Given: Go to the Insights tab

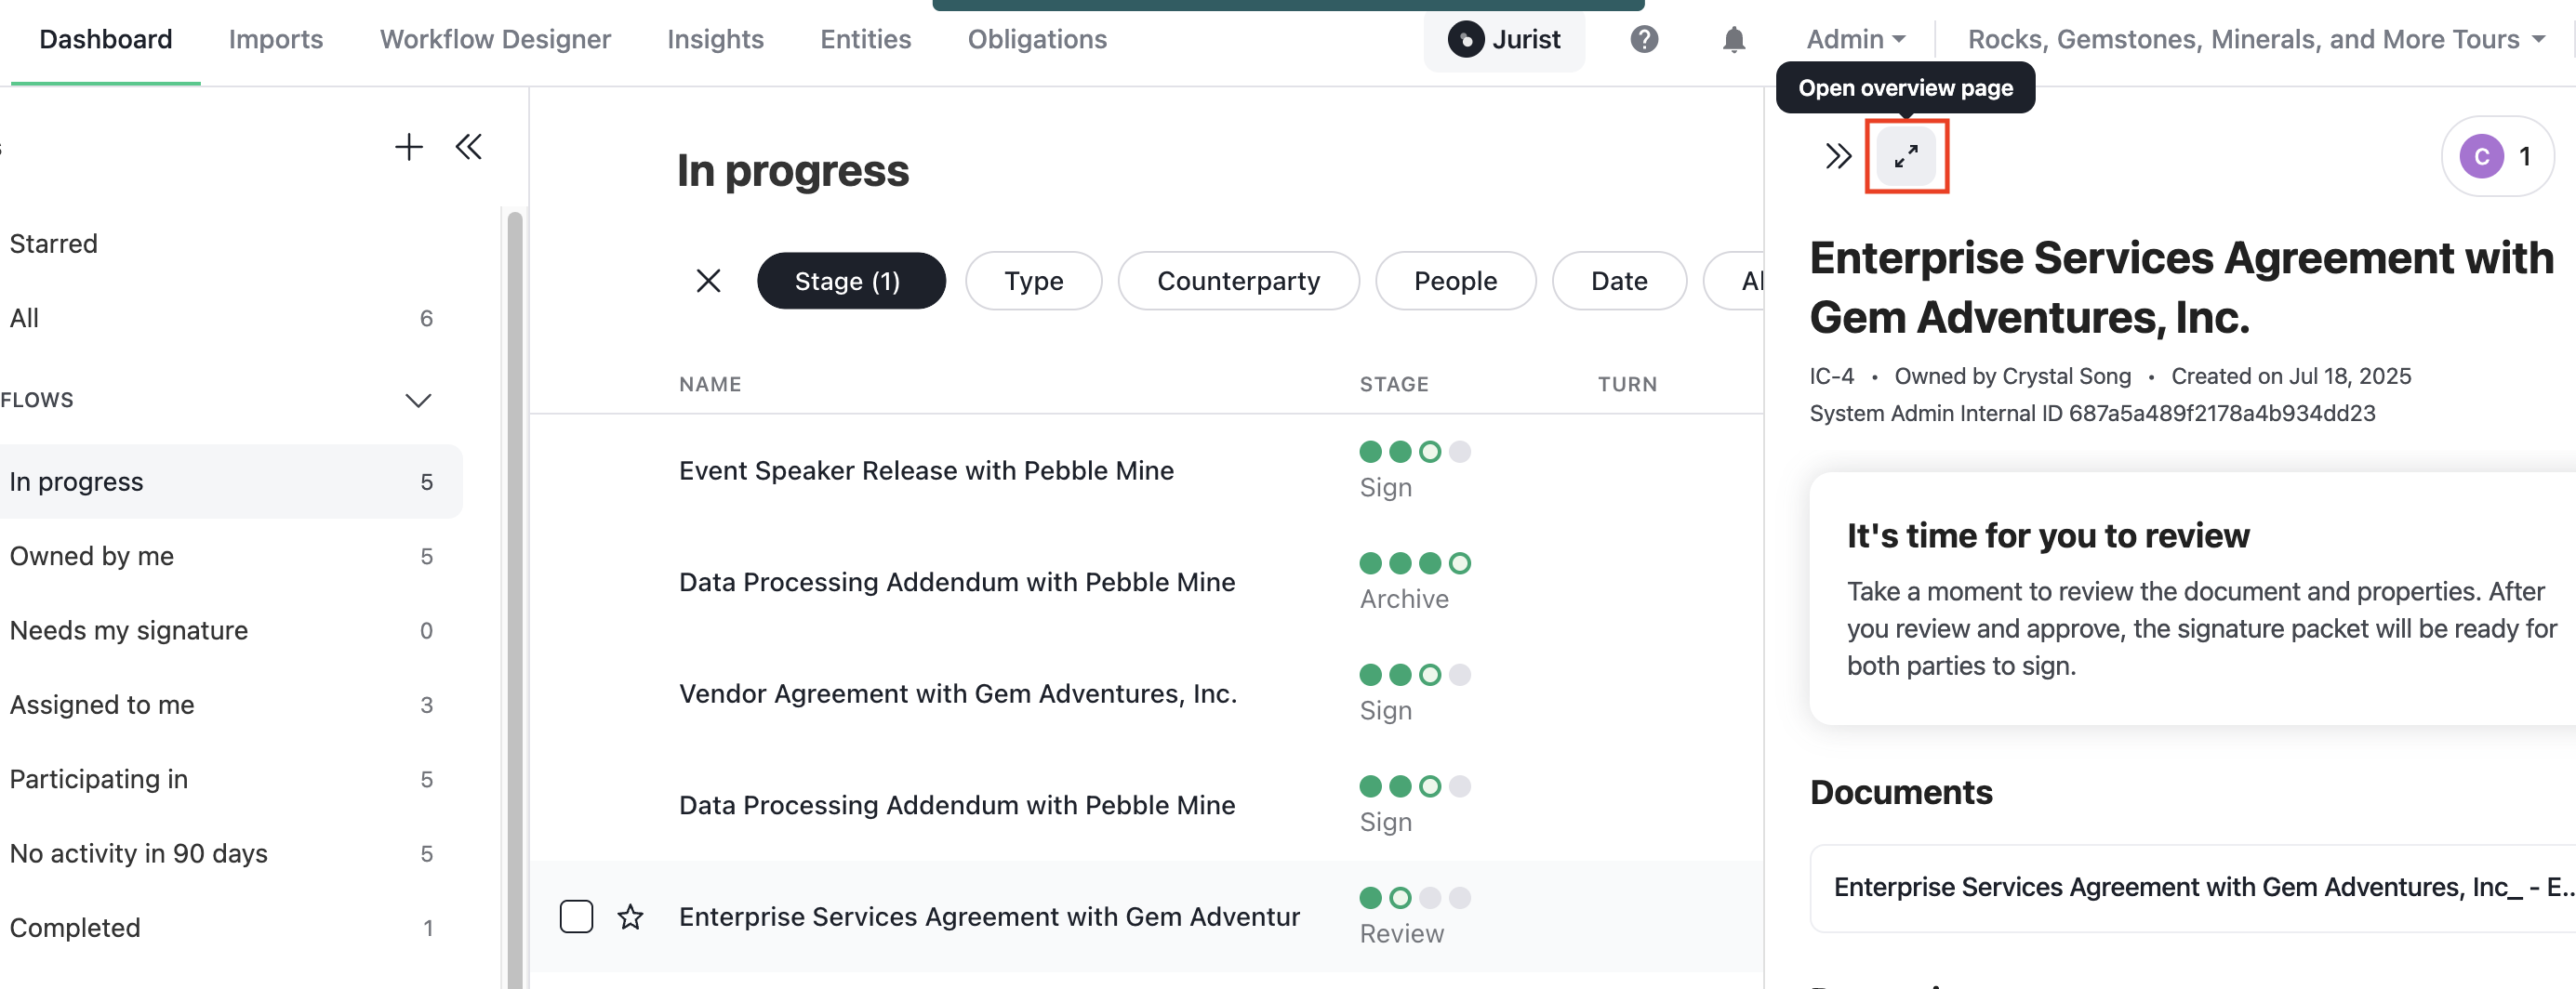Looking at the screenshot, I should [x=715, y=39].
